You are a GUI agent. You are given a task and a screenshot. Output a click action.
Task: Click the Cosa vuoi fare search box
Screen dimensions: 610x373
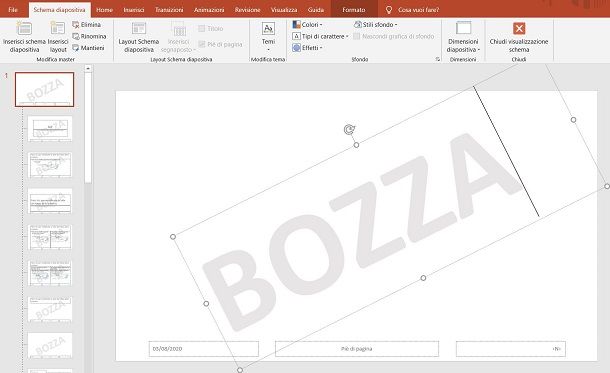[x=418, y=10]
